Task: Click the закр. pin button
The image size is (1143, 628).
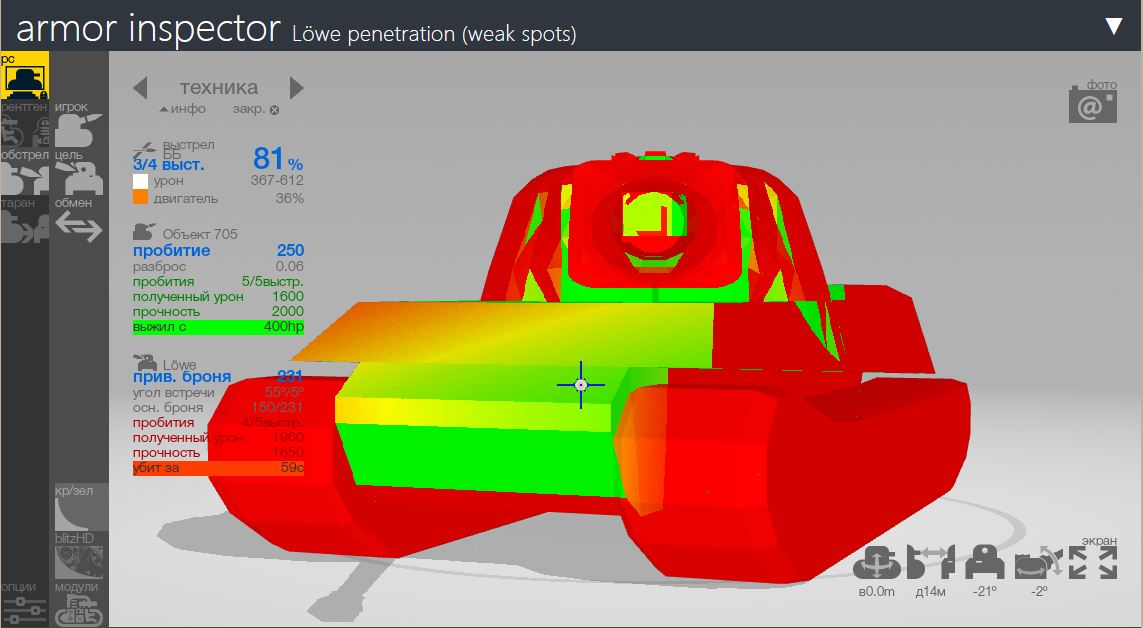Action: click(256, 109)
